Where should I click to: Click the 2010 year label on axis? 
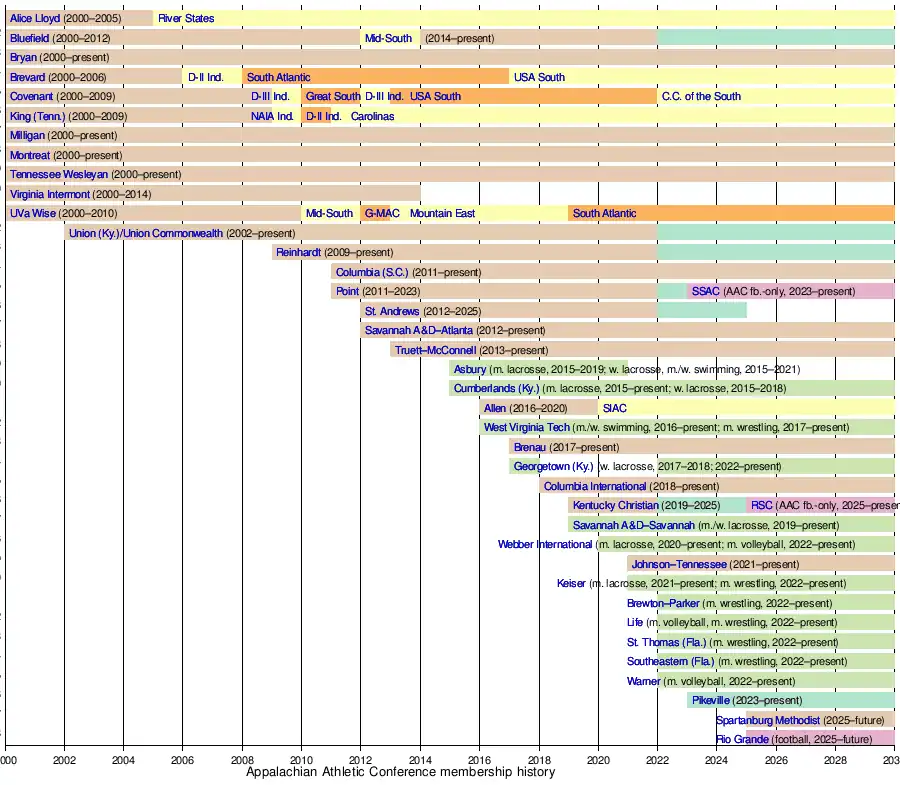pos(301,760)
